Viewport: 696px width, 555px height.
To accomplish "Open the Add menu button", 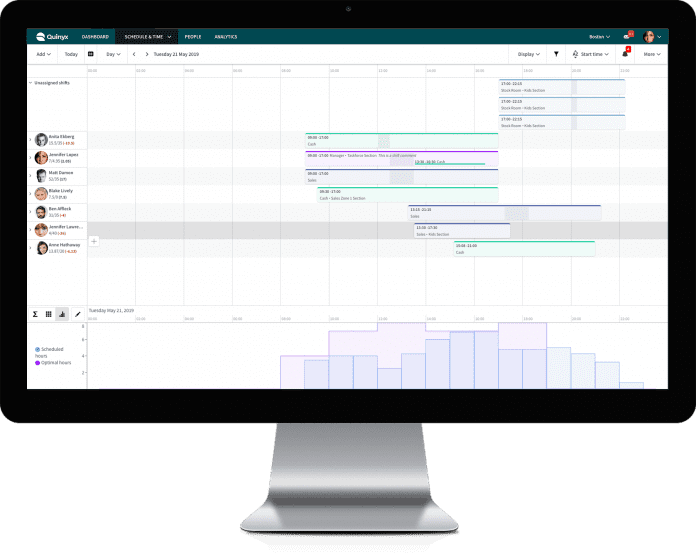I will click(x=43, y=54).
